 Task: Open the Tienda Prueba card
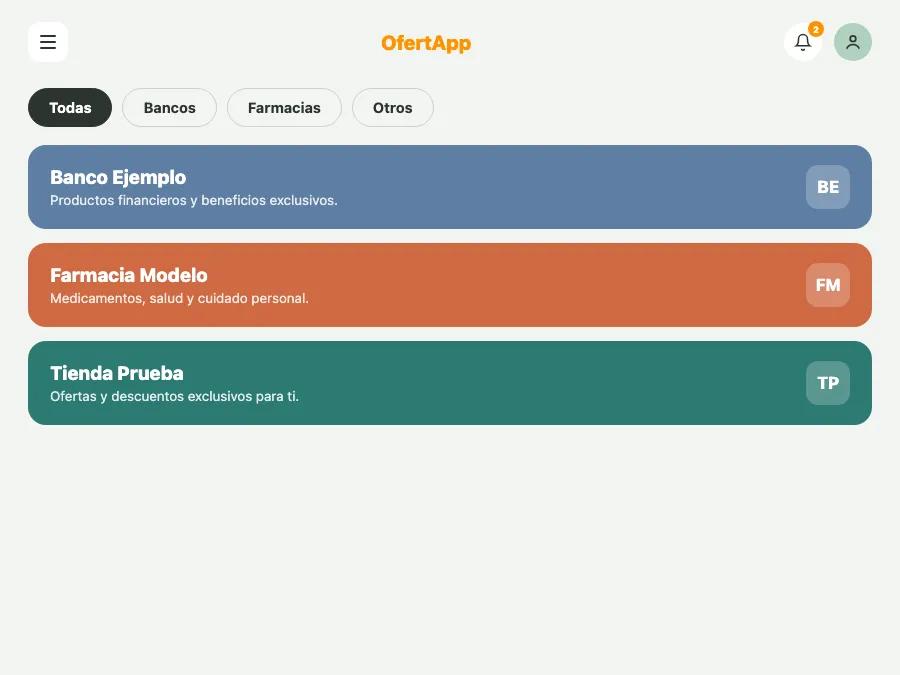point(450,383)
